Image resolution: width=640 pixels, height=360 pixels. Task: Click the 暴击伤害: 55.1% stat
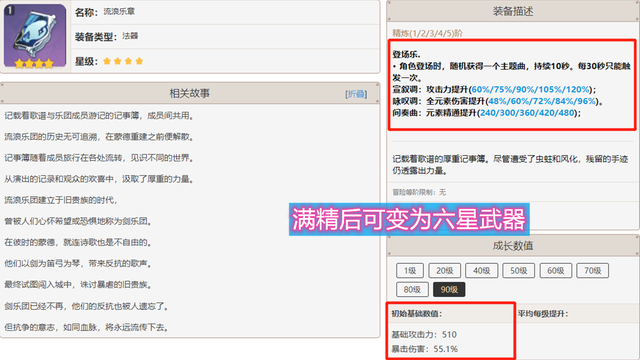424,349
